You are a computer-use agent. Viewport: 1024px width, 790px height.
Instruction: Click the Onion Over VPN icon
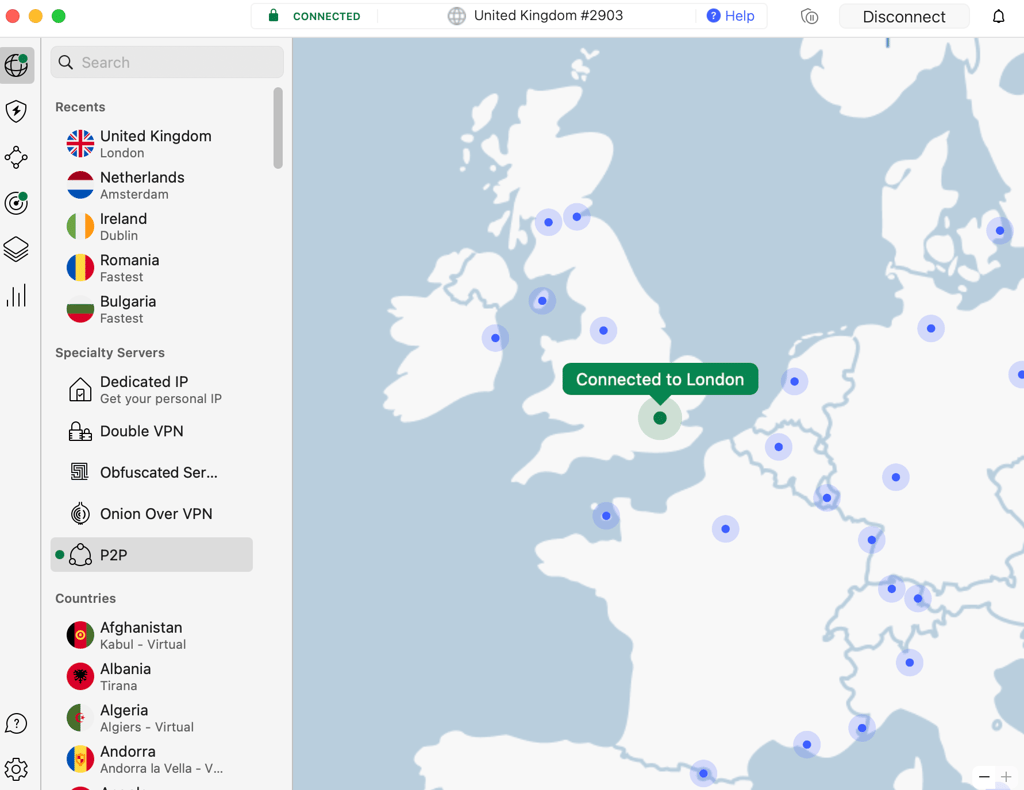coord(80,514)
